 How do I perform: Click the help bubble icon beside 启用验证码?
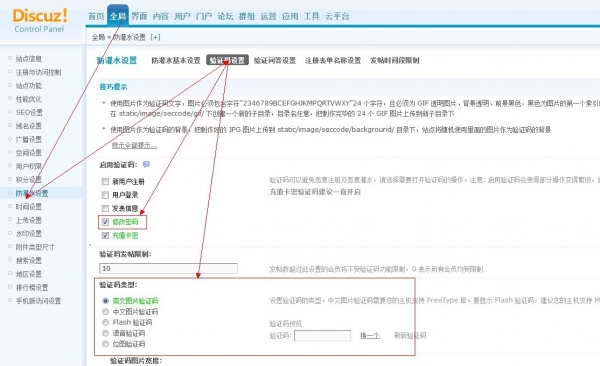[146, 164]
